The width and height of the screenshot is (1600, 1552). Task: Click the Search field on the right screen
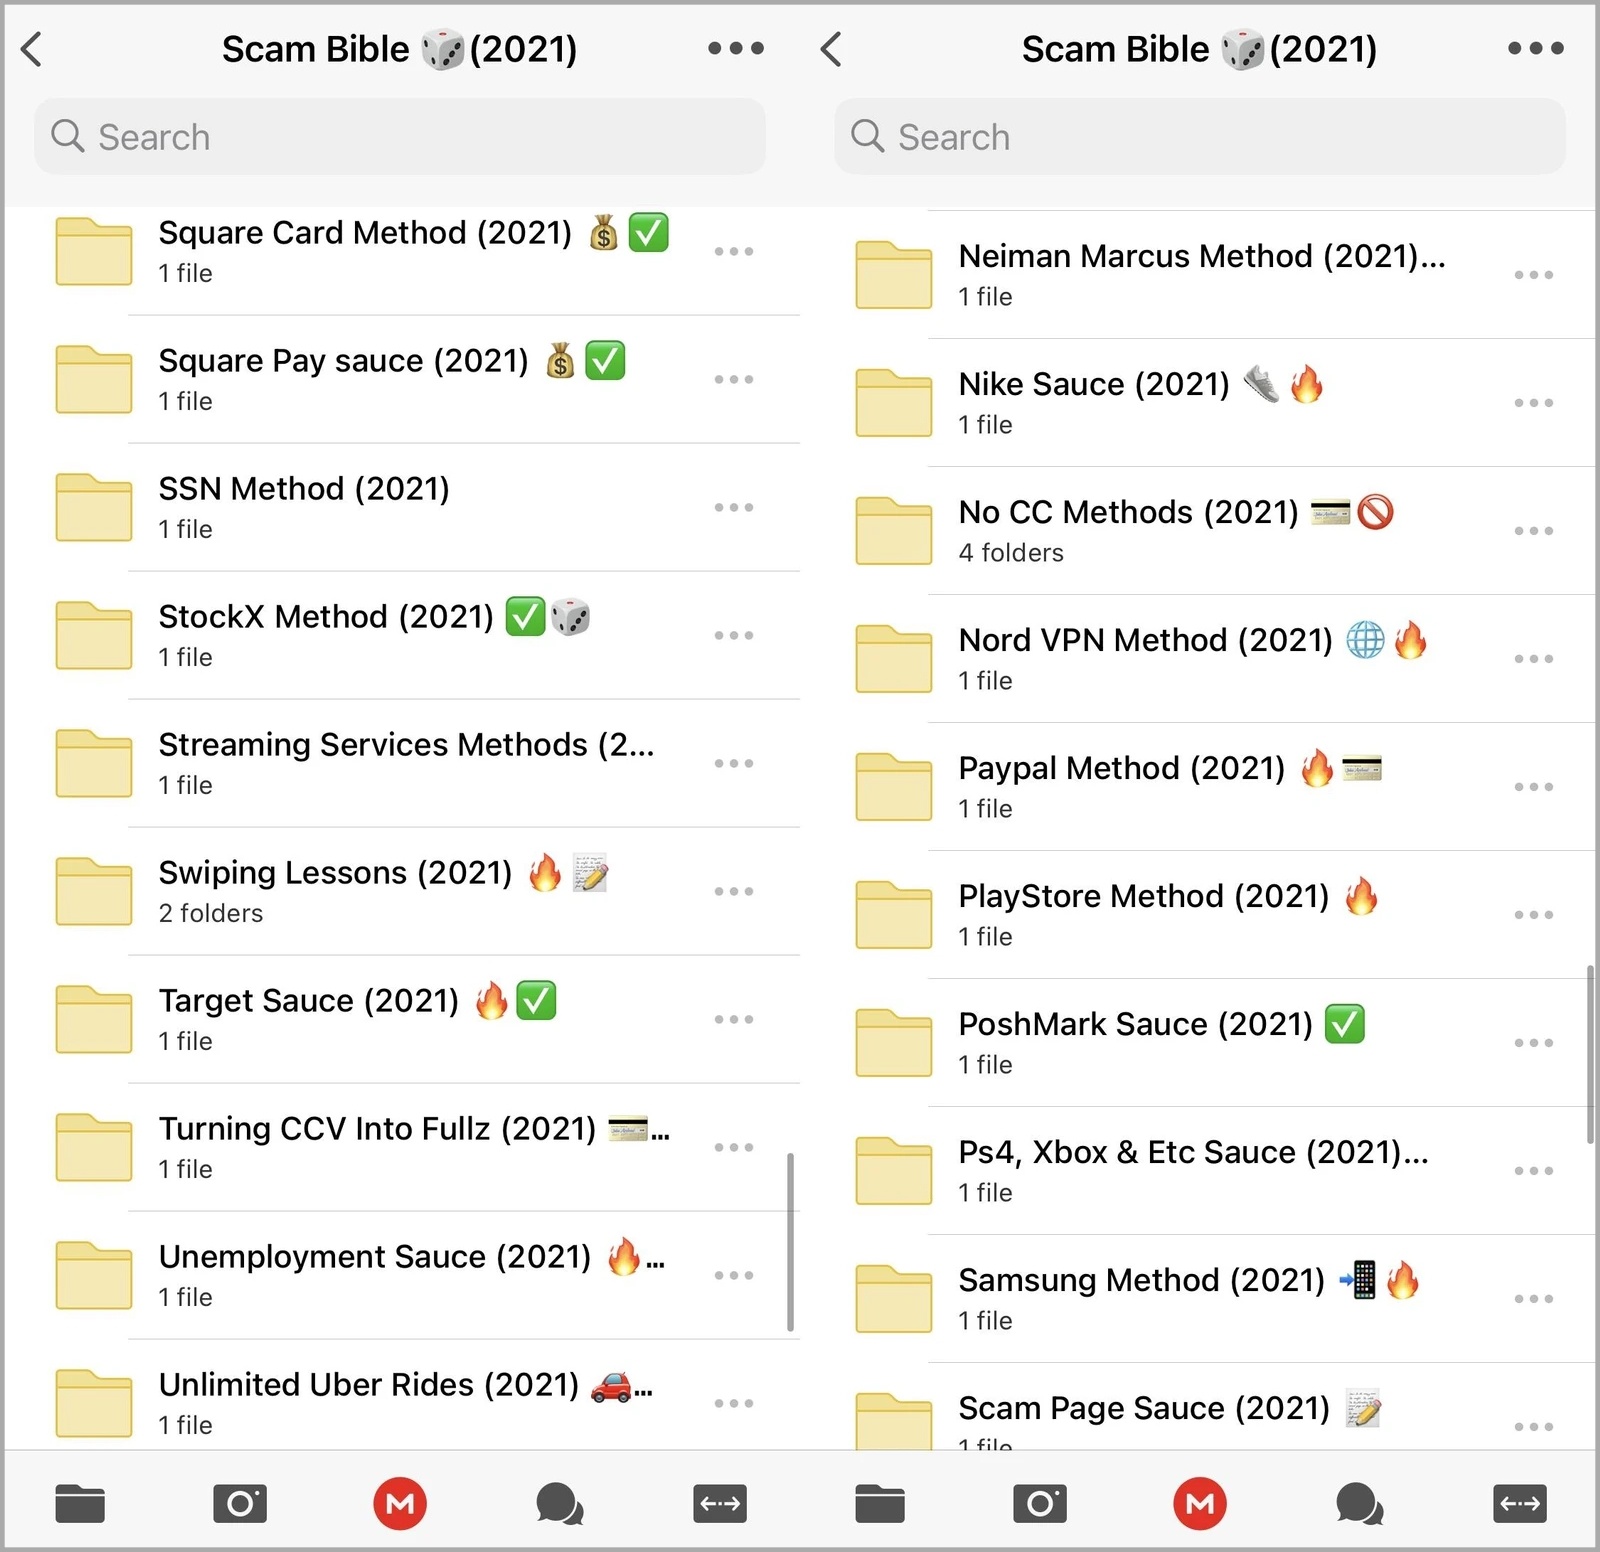[x=1200, y=137]
